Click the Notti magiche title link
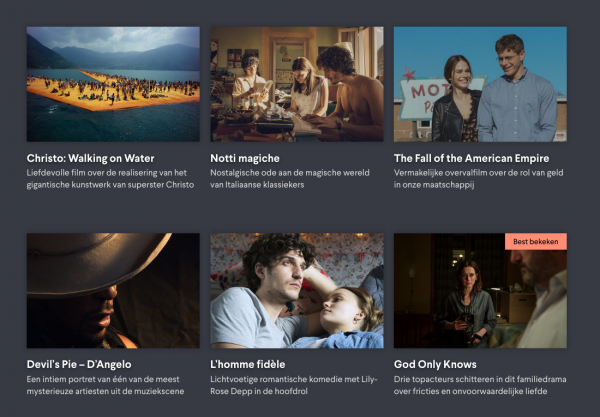Viewport: 600px width, 417px height. pyautogui.click(x=245, y=158)
